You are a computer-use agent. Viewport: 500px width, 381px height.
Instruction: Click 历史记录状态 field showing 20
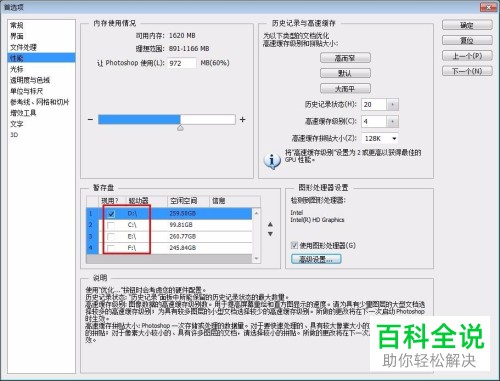[374, 104]
